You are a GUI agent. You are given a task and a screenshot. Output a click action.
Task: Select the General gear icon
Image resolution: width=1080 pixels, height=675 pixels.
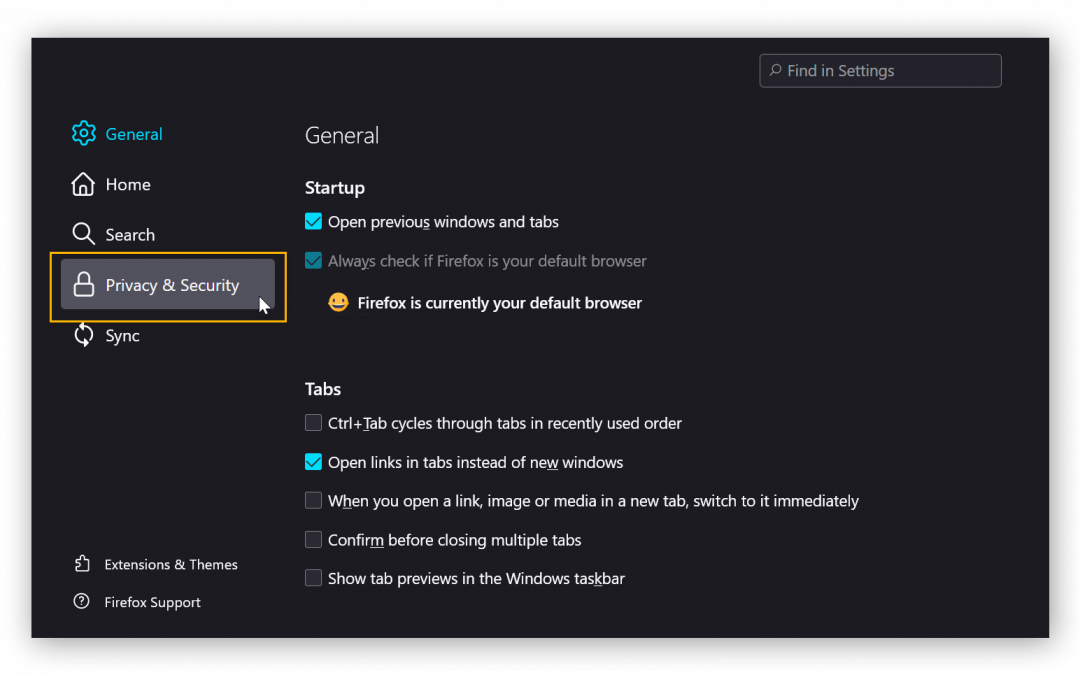[84, 133]
